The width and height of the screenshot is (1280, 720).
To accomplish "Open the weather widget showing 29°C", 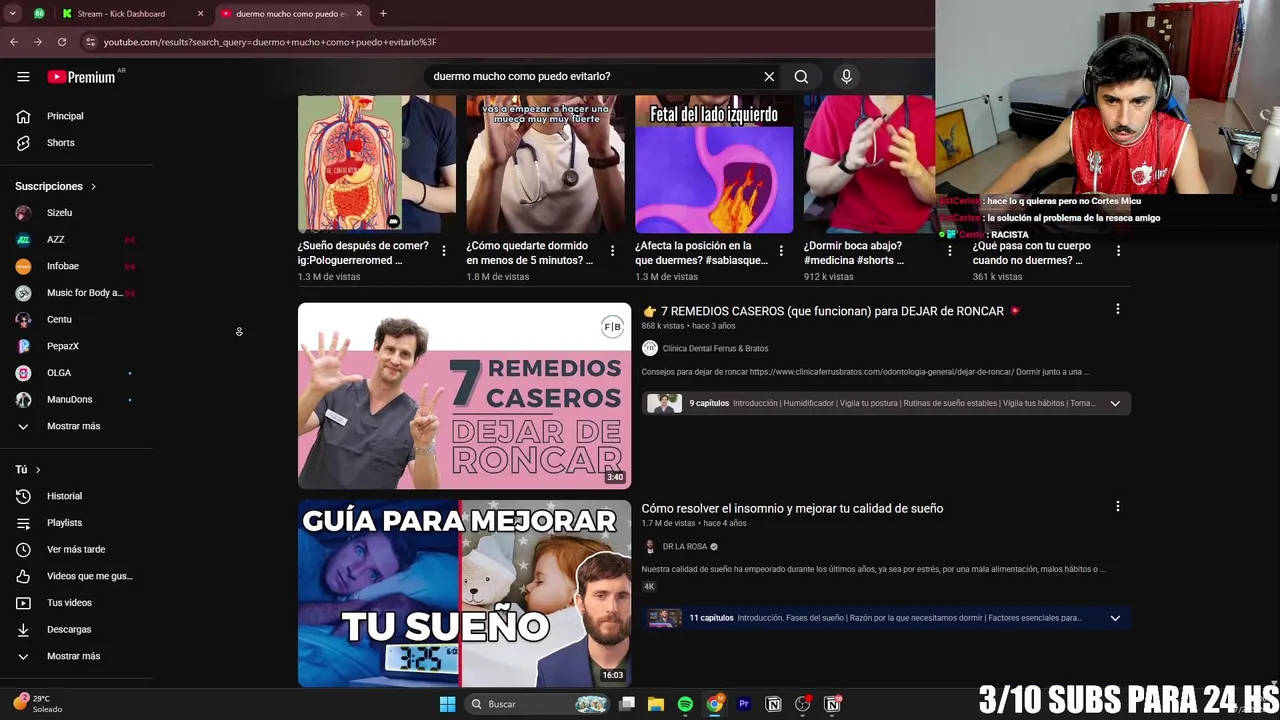I will point(36,704).
